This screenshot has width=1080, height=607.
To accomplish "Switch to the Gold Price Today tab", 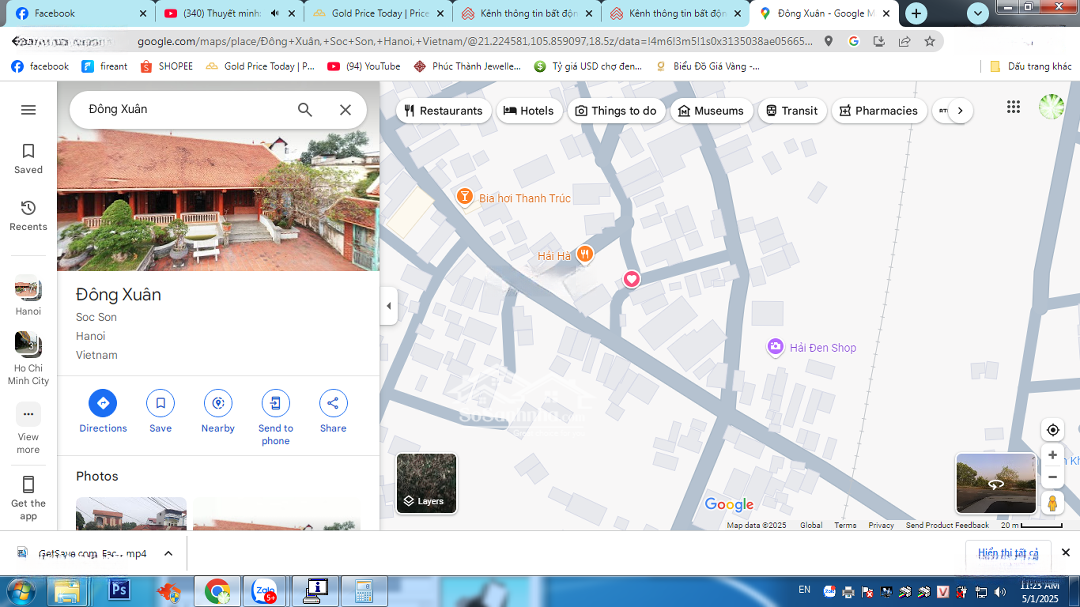I will 370,13.
